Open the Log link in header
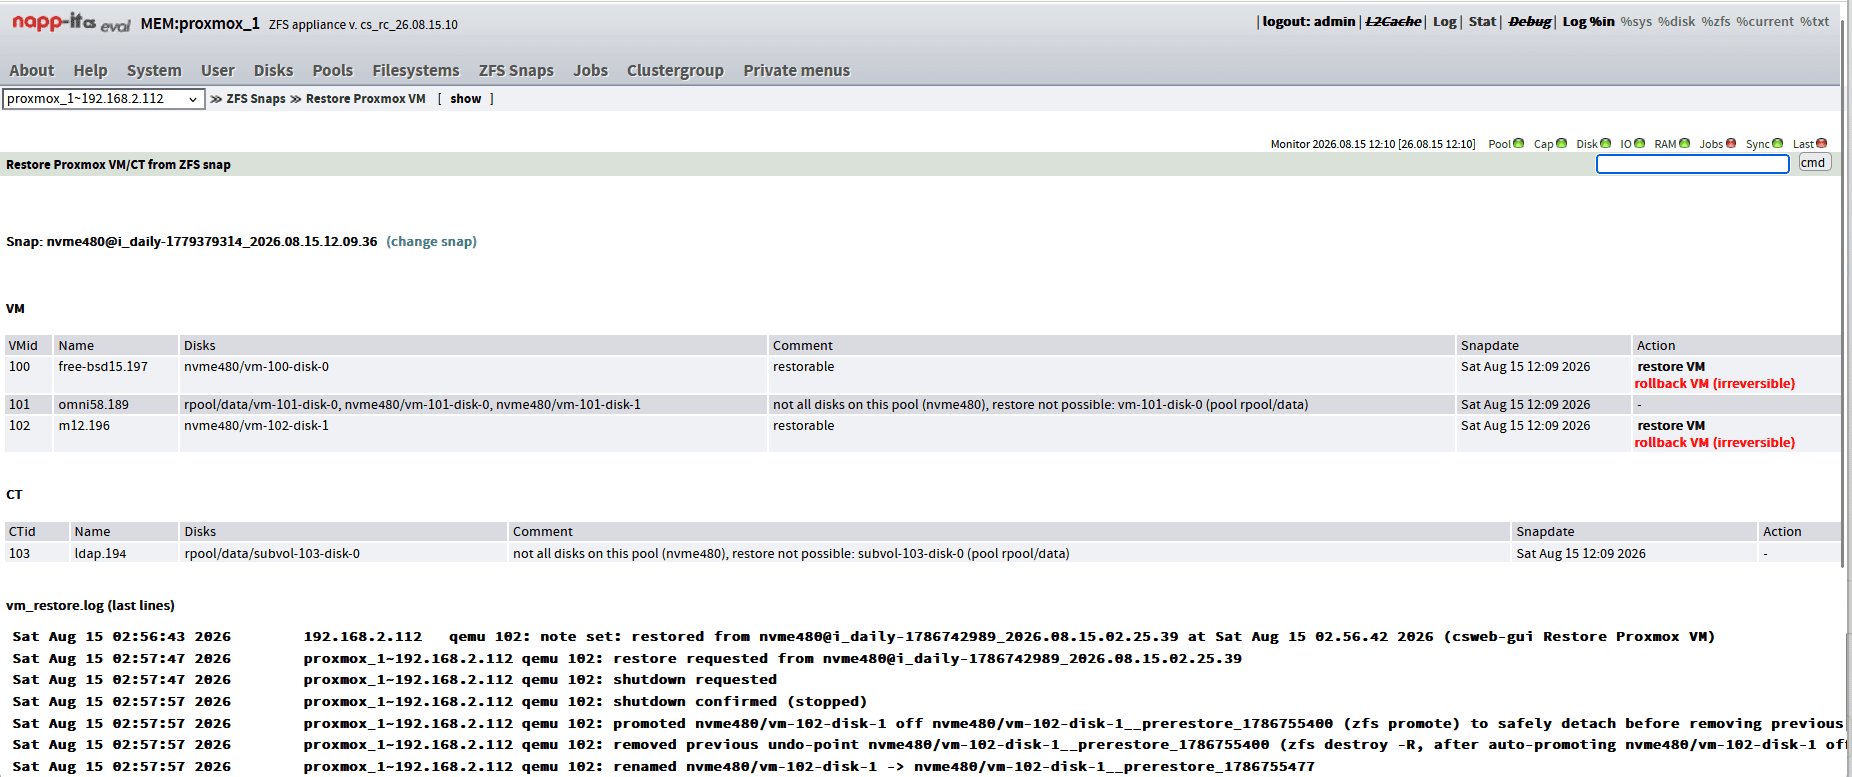 pos(1445,21)
